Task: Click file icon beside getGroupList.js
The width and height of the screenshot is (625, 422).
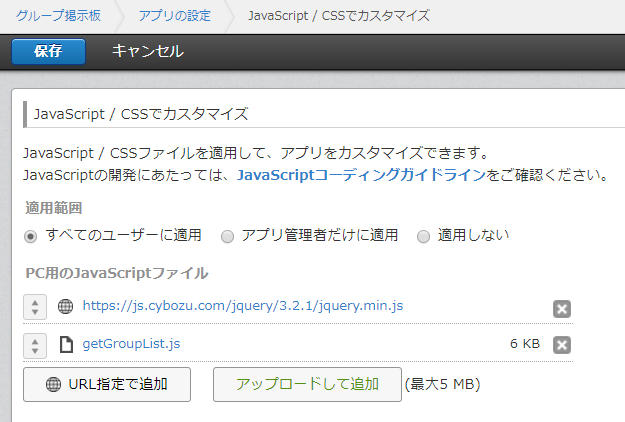Action: [66, 345]
